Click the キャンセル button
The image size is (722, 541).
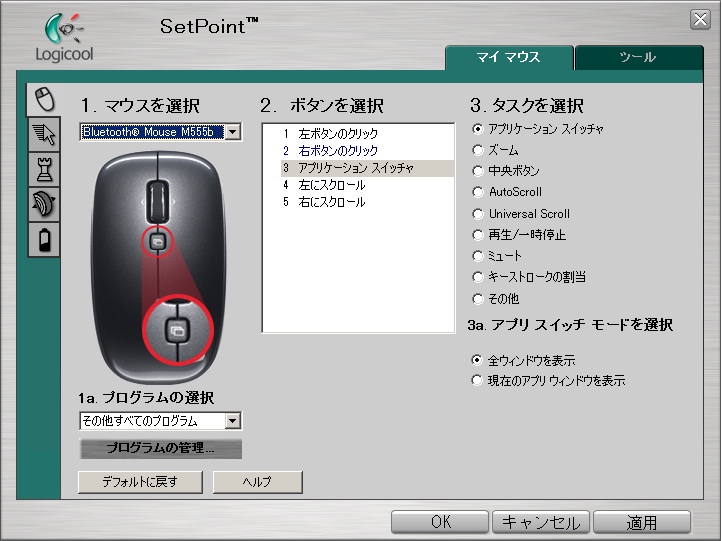click(541, 522)
